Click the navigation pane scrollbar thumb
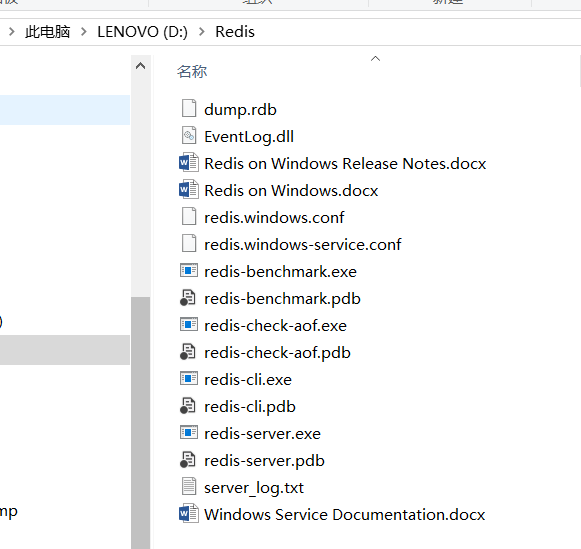581x549 pixels. [140, 422]
